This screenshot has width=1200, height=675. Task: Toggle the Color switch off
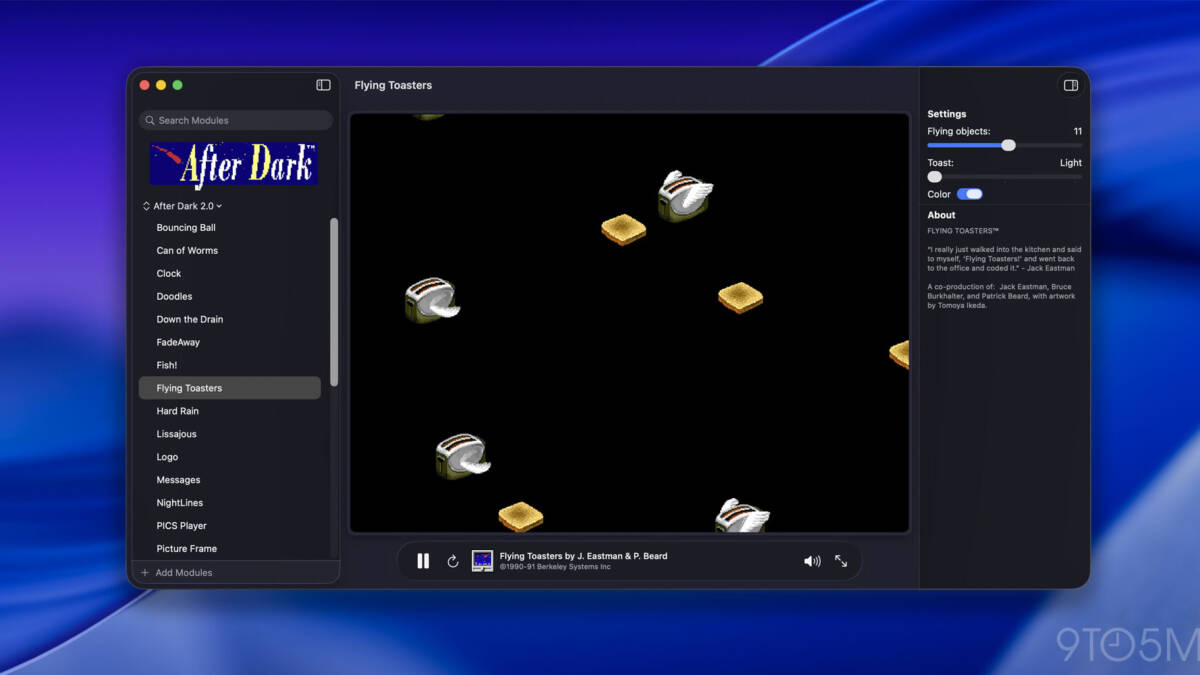970,194
